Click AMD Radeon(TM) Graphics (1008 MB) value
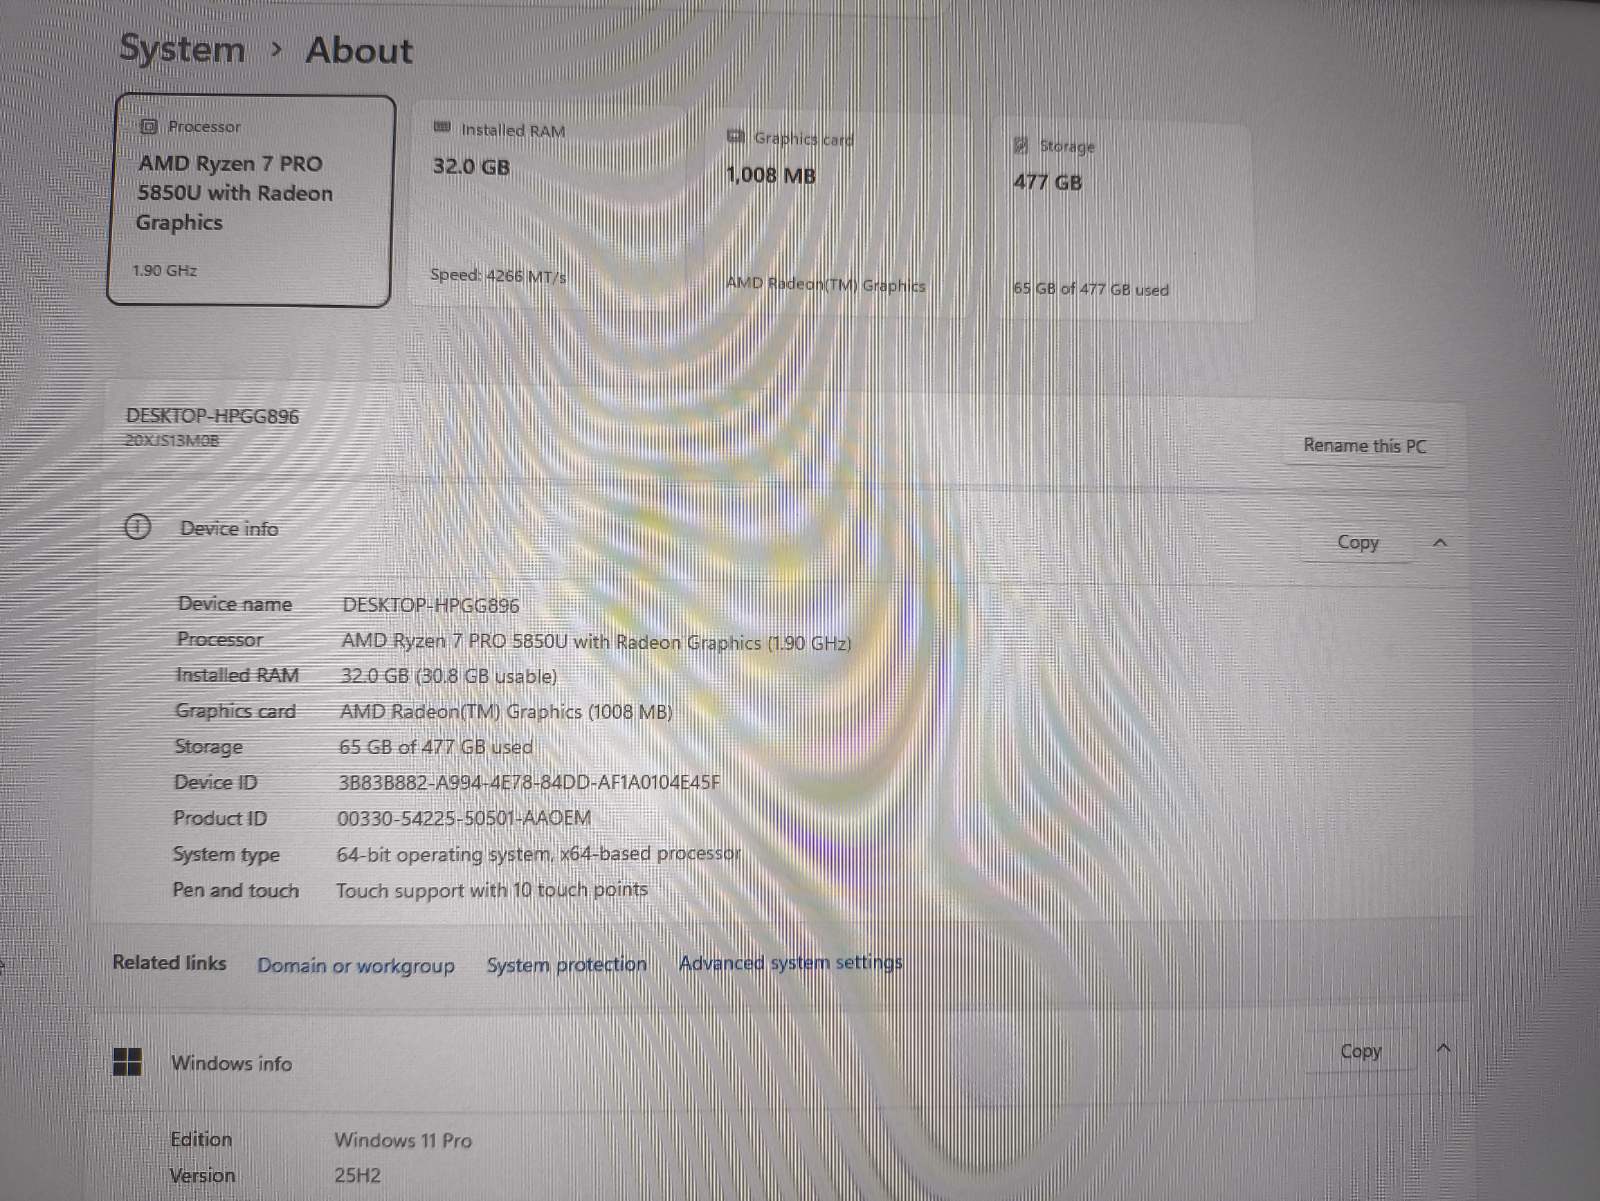The height and width of the screenshot is (1201, 1600). tap(506, 711)
